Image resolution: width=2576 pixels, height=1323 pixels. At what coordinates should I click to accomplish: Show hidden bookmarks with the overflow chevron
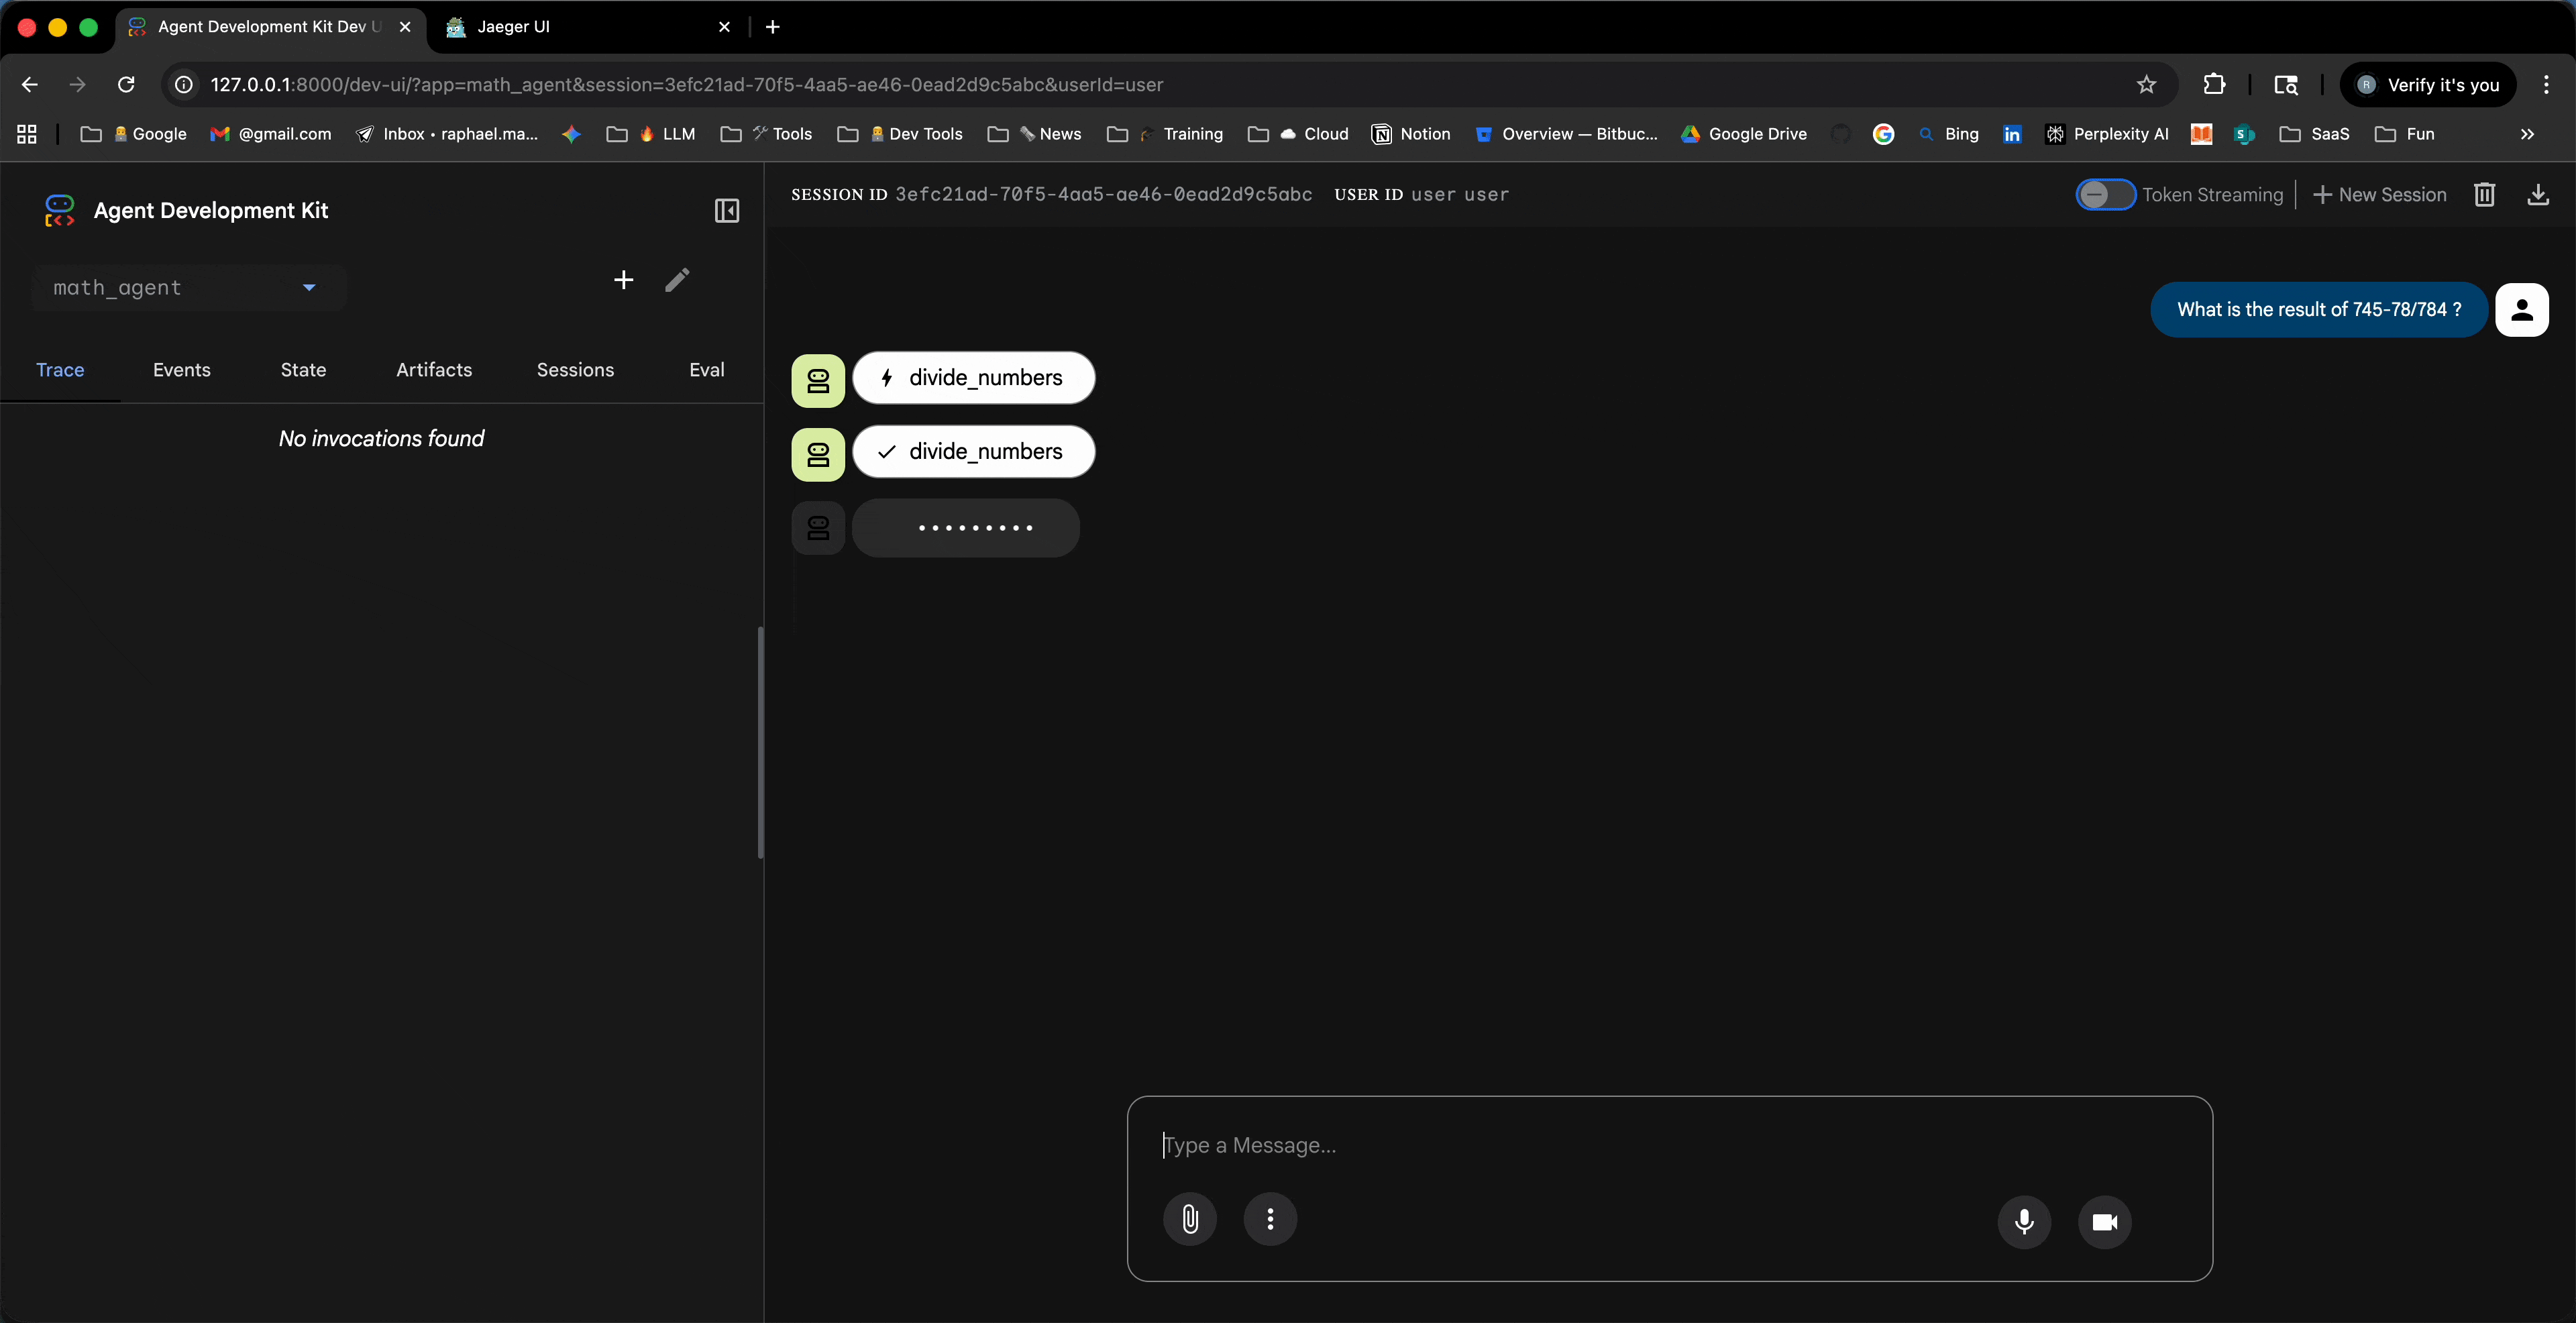click(2528, 134)
